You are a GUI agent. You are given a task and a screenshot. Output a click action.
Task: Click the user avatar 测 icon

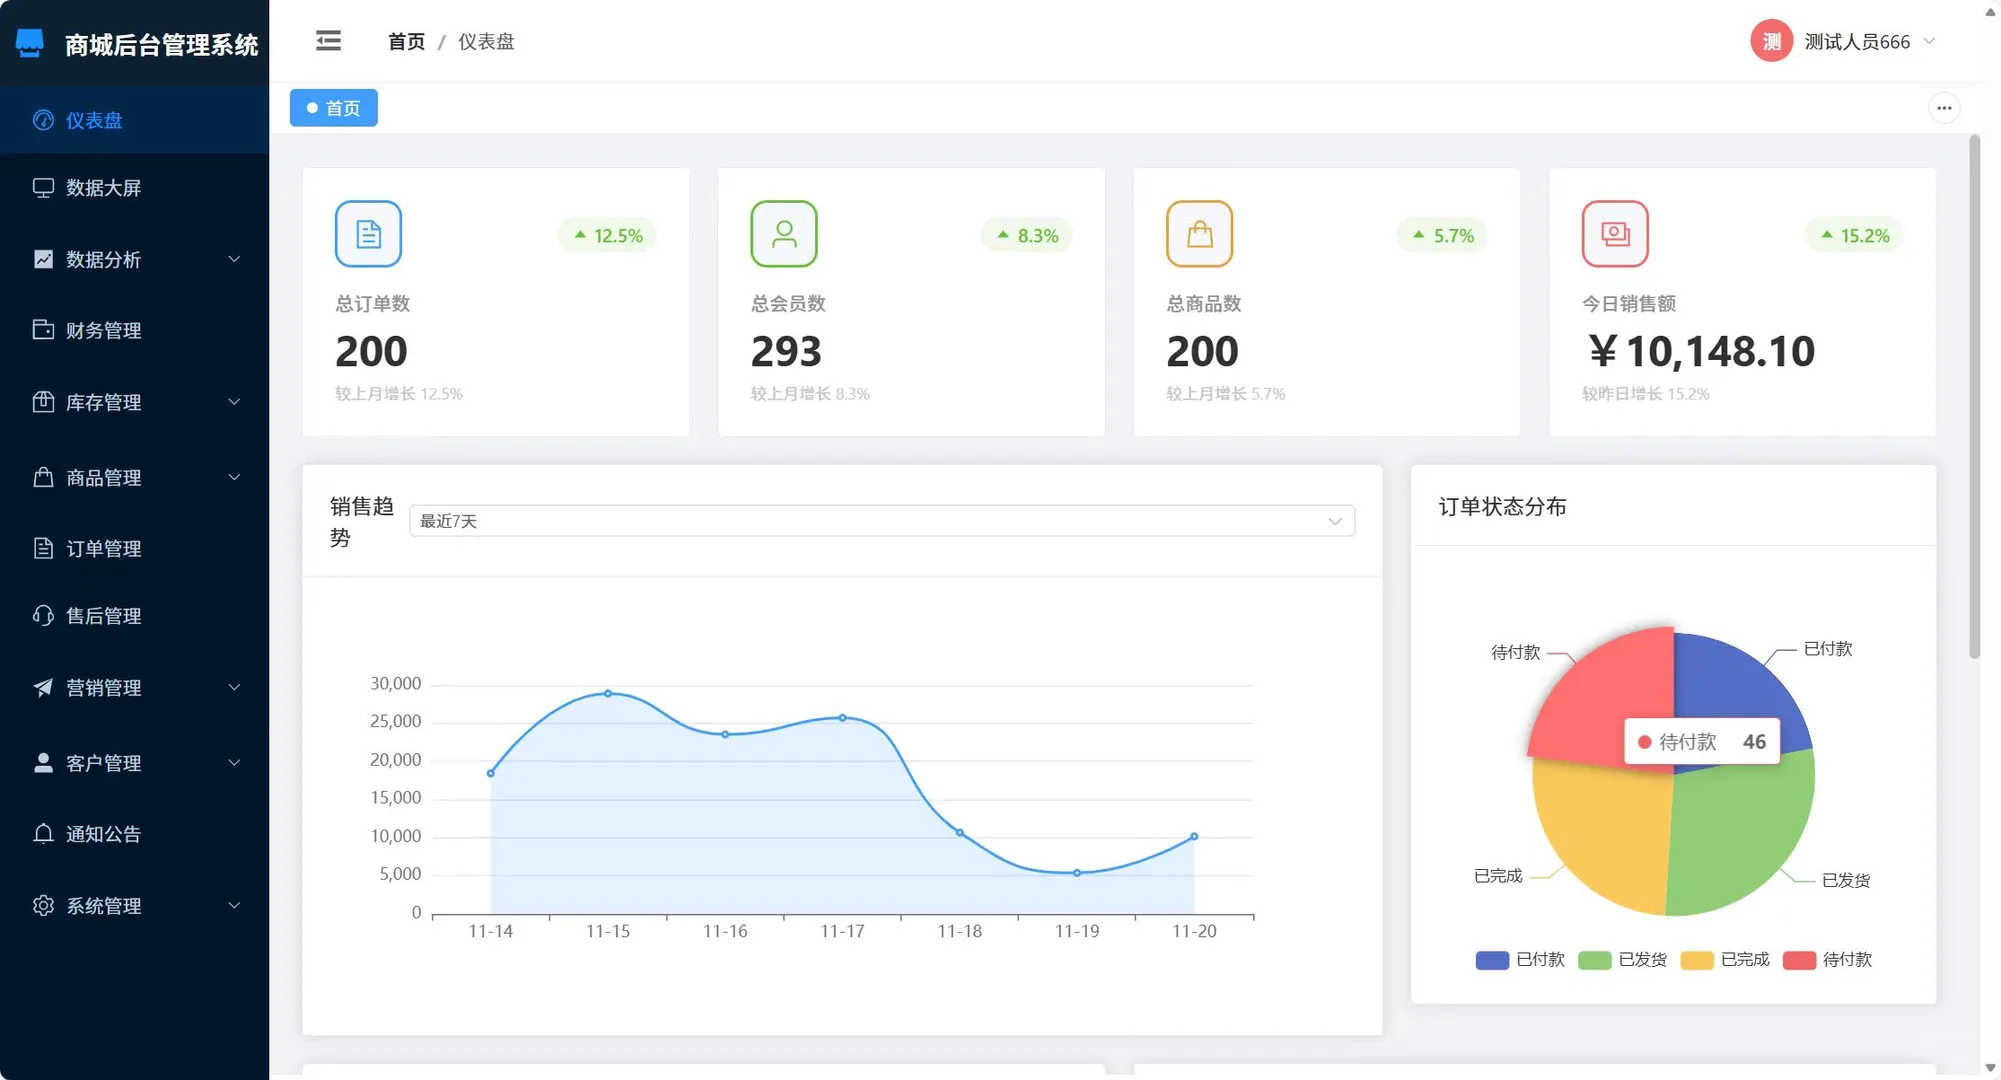click(x=1771, y=41)
